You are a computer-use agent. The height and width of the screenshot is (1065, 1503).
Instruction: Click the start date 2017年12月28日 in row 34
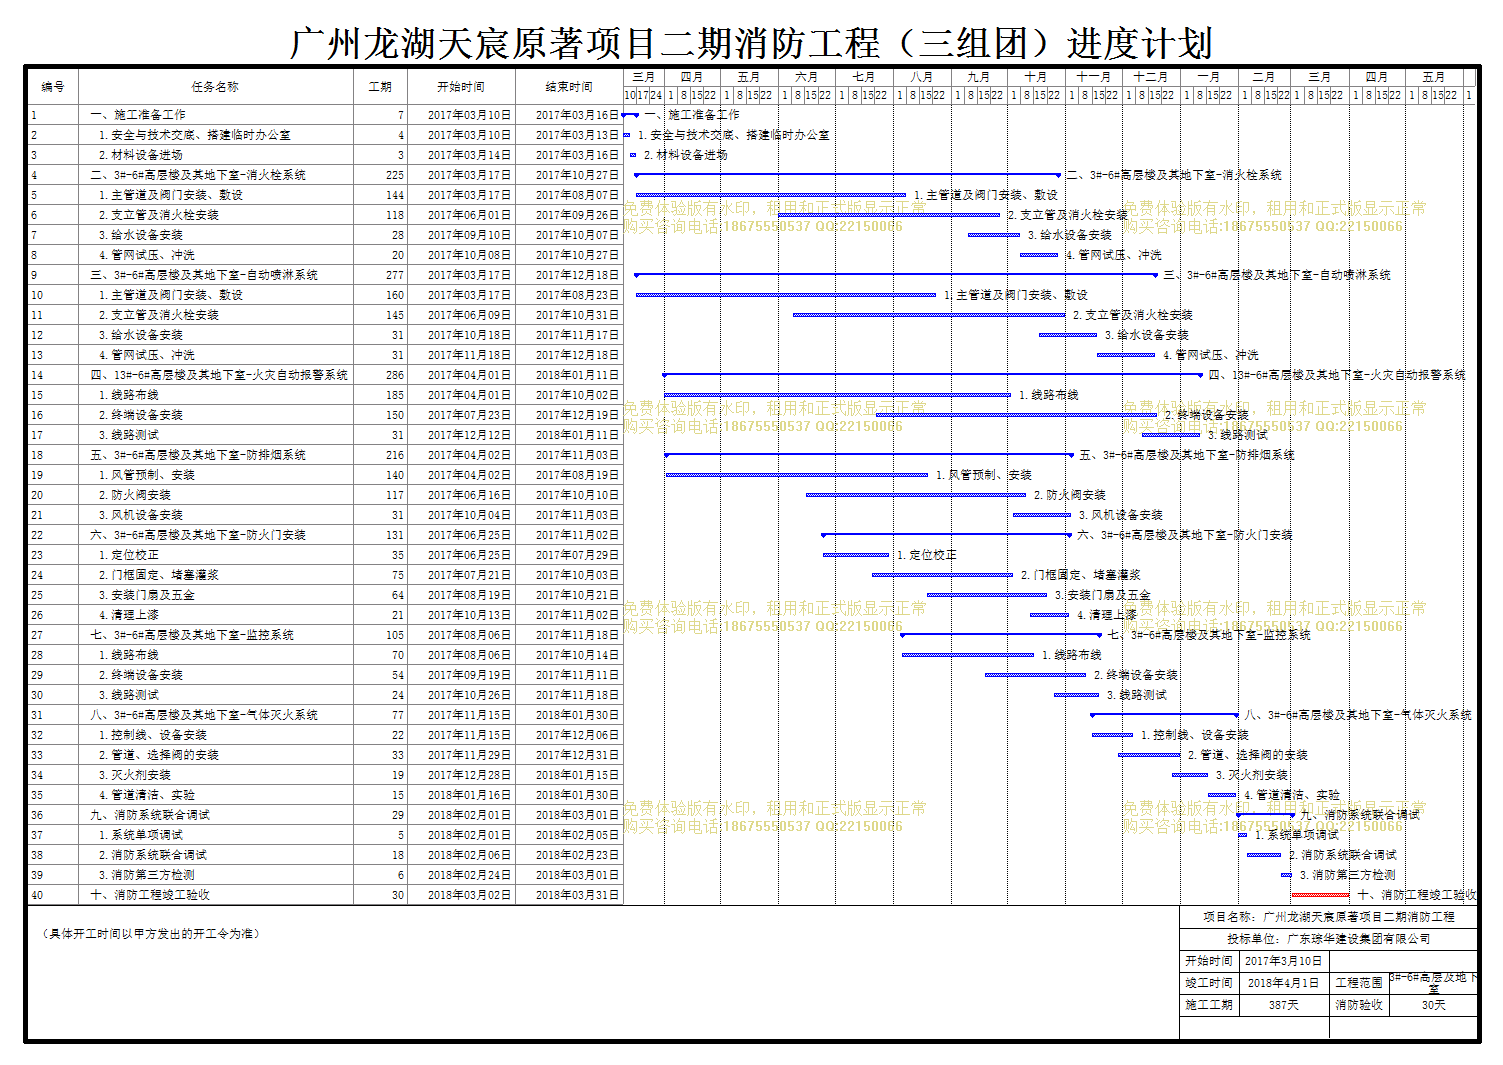[469, 775]
